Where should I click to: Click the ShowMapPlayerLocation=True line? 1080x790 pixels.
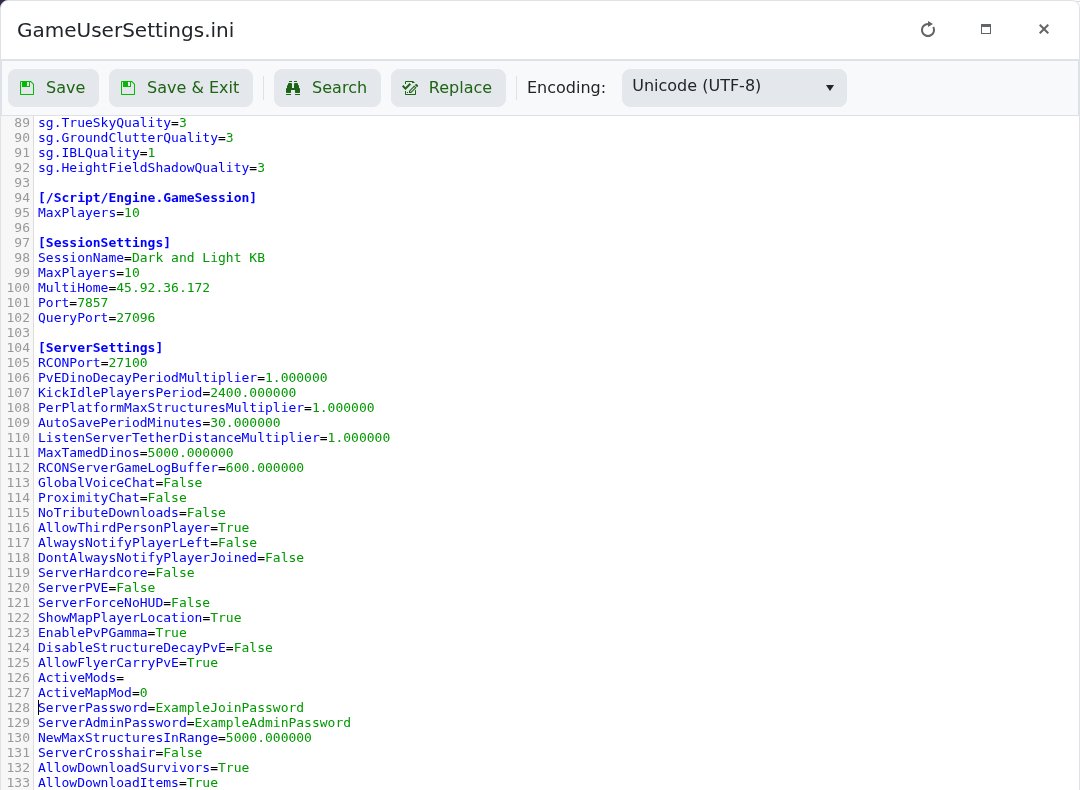coord(140,618)
